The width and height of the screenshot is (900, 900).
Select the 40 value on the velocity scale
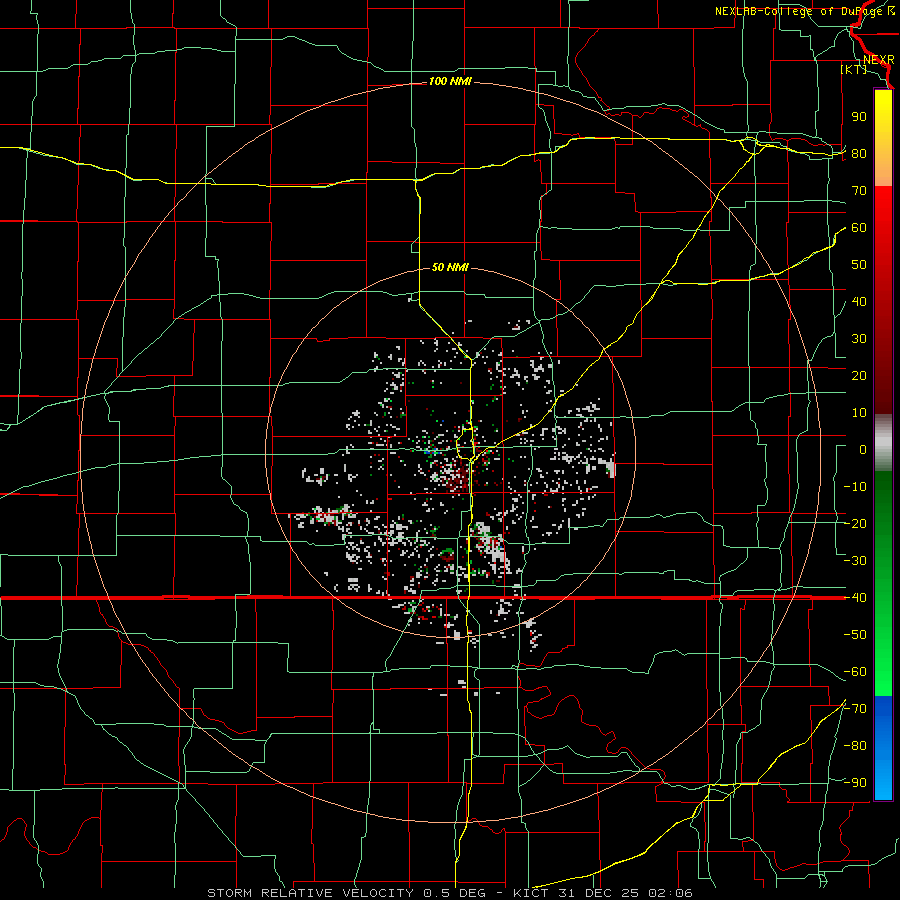tap(859, 301)
